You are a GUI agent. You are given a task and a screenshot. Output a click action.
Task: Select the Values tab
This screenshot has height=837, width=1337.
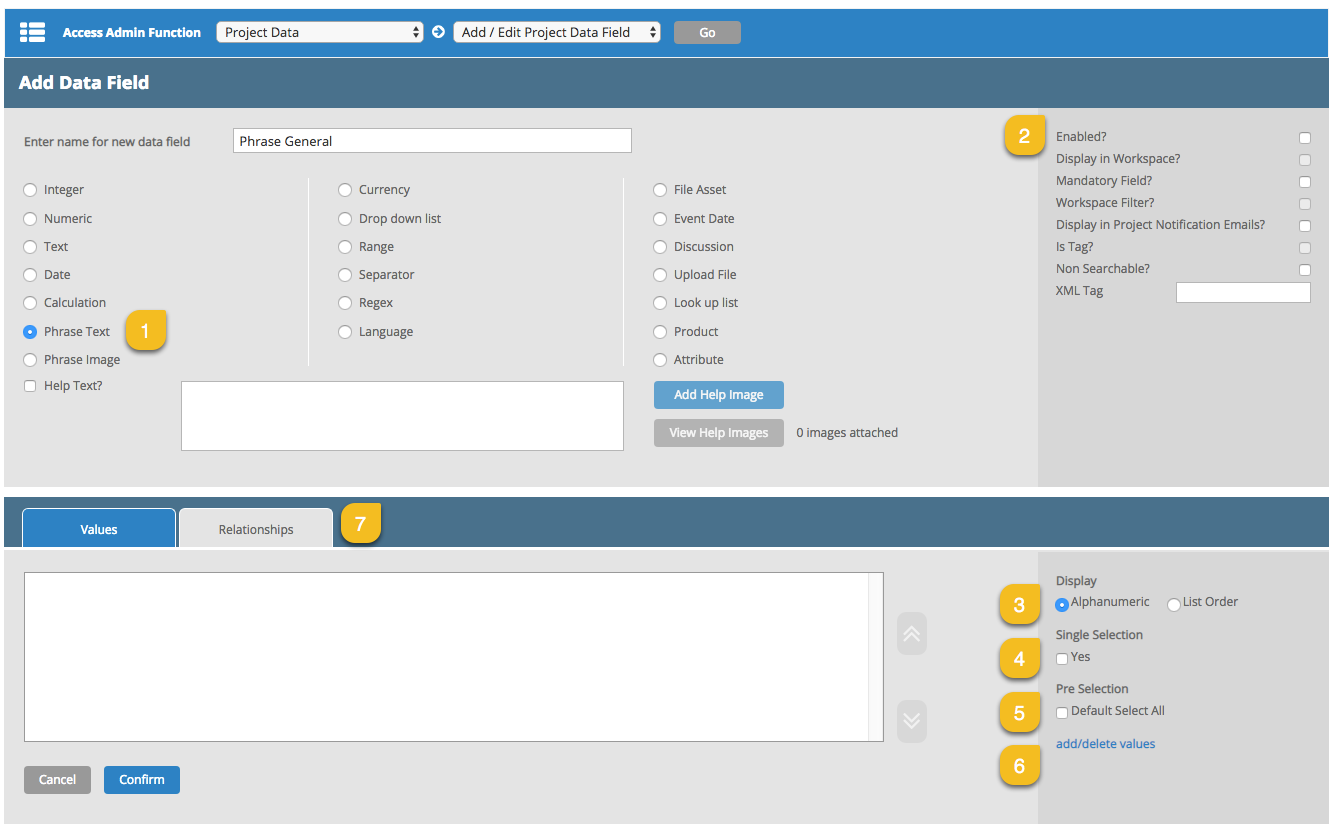tap(99, 529)
